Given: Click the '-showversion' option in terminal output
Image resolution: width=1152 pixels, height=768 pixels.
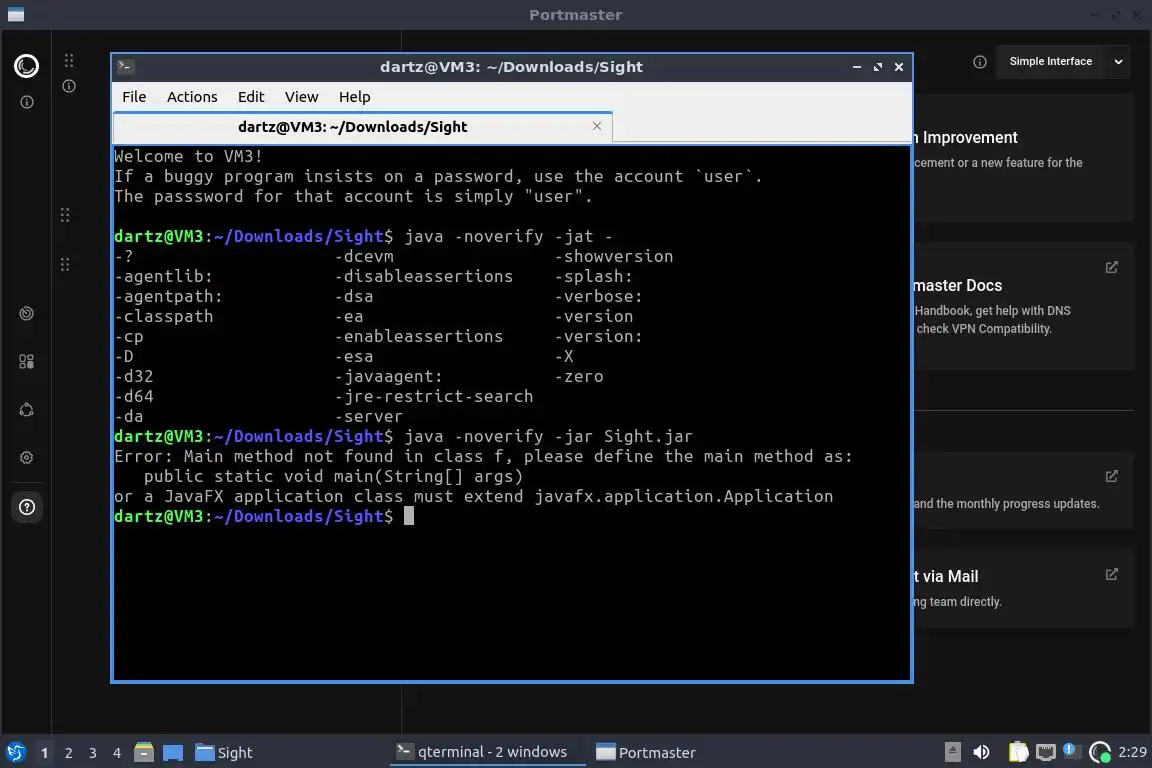Looking at the screenshot, I should [613, 256].
